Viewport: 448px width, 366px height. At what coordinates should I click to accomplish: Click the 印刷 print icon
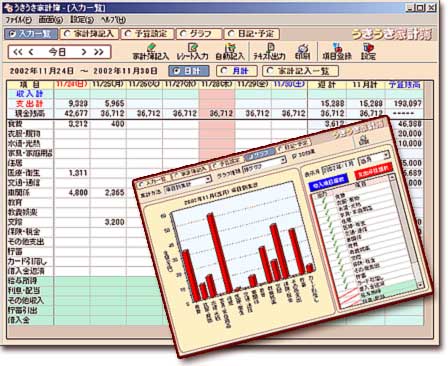pyautogui.click(x=303, y=52)
